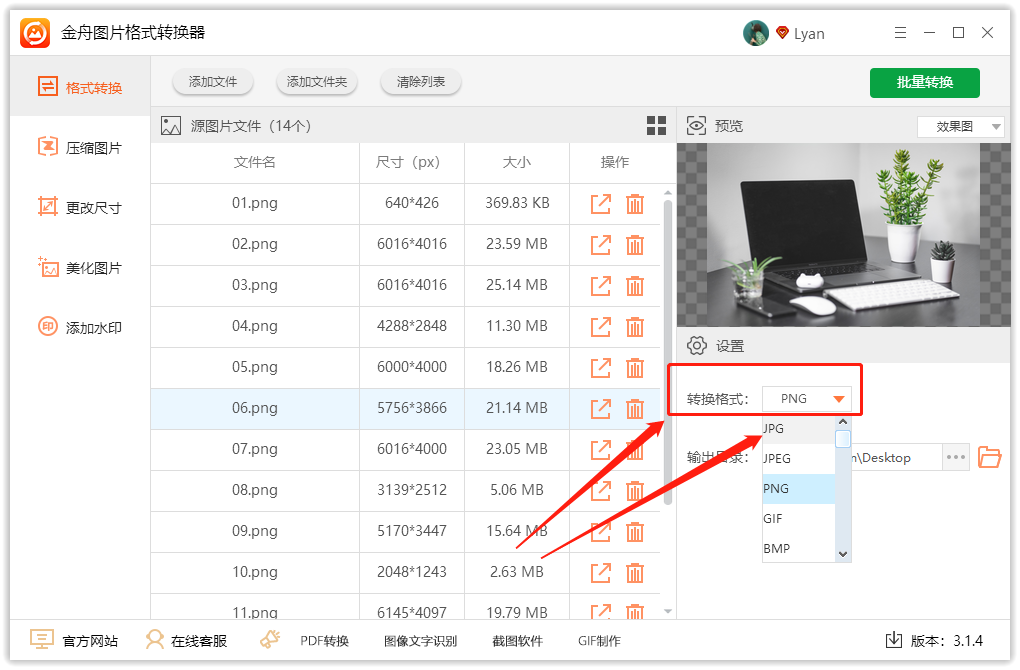The width and height of the screenshot is (1020, 670).
Task: Click the laptop preview image
Action: pos(844,235)
